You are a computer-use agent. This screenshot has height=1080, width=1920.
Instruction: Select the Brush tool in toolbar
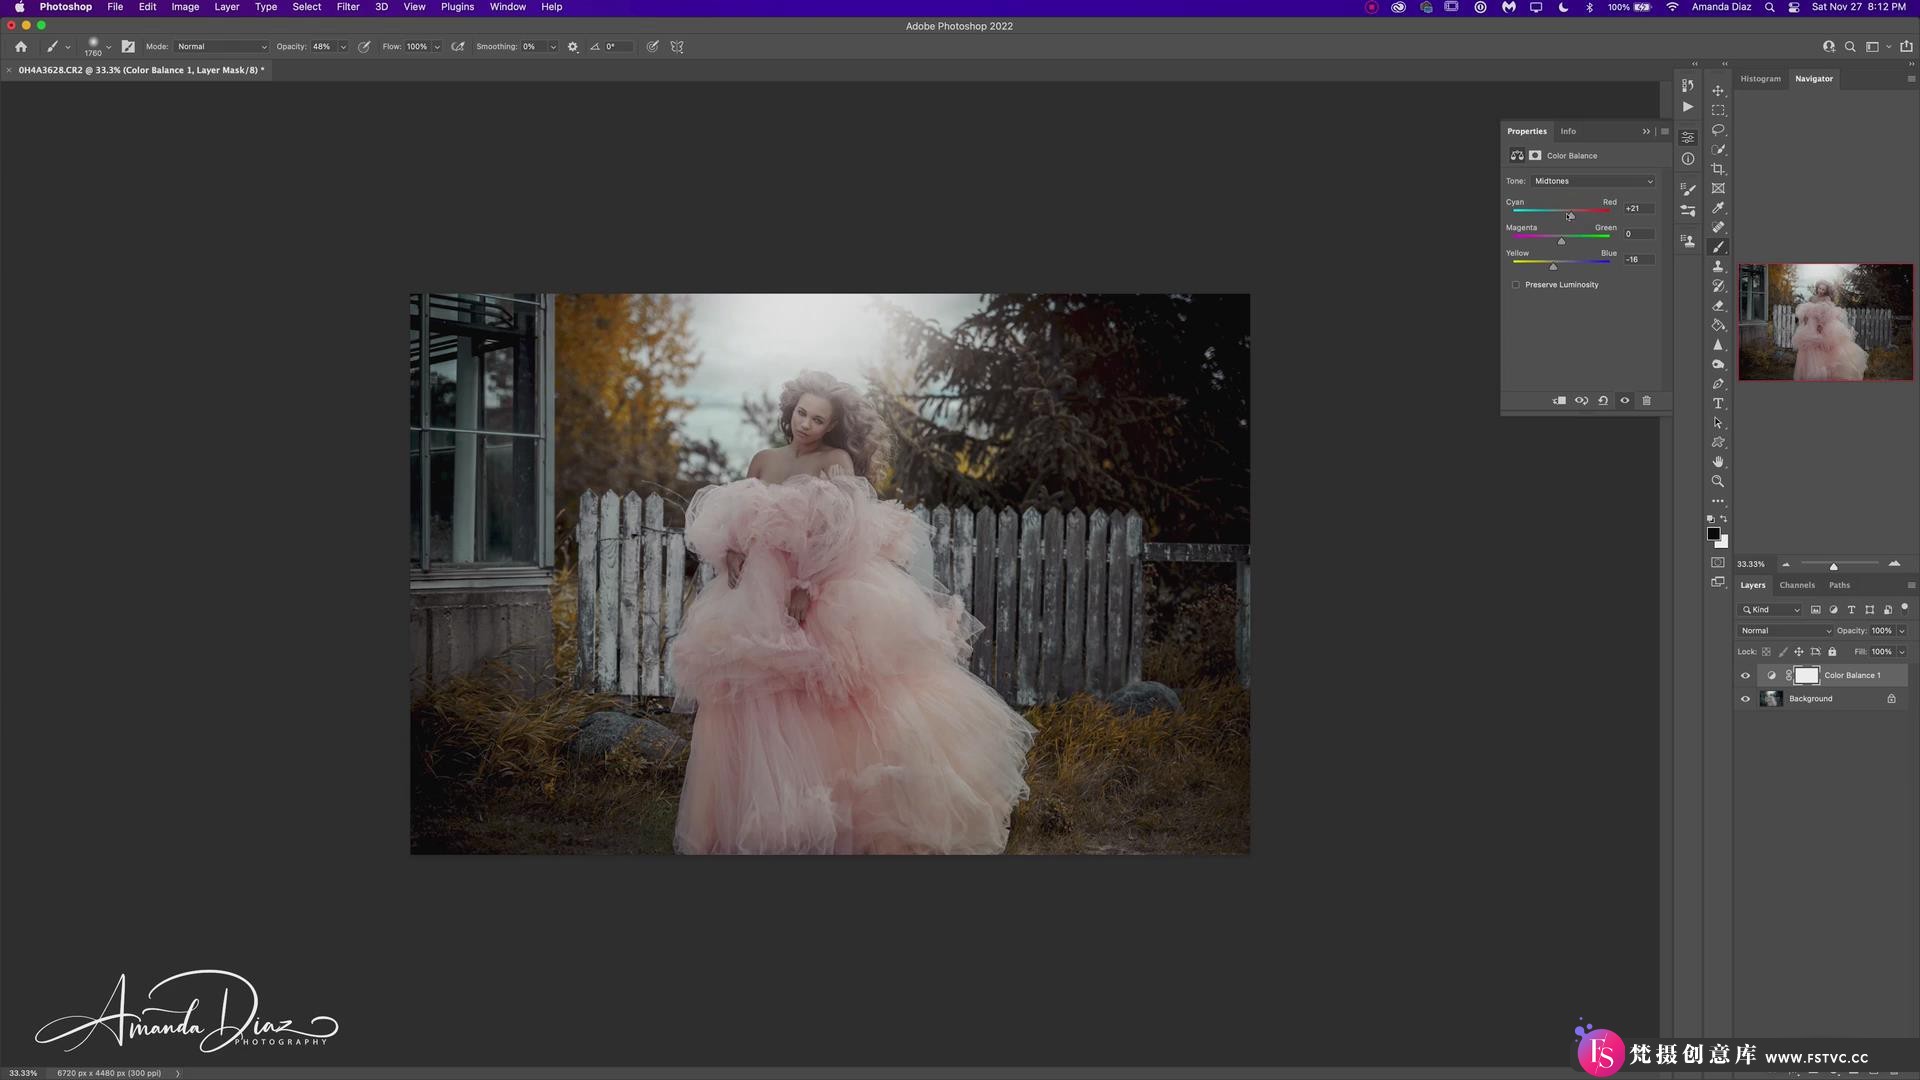pyautogui.click(x=1718, y=247)
